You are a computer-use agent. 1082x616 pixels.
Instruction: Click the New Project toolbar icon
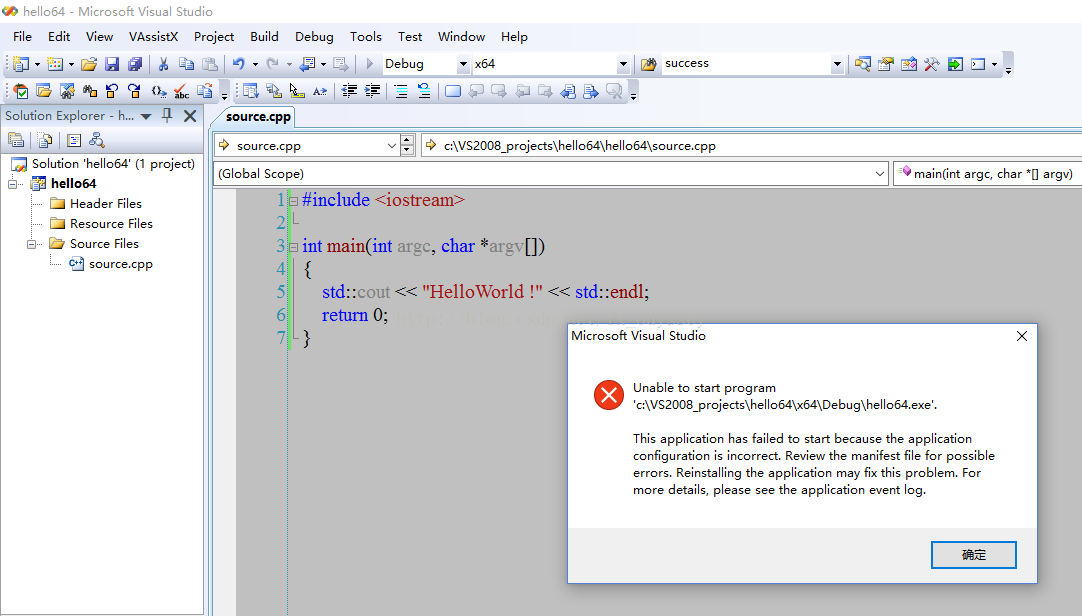point(21,64)
